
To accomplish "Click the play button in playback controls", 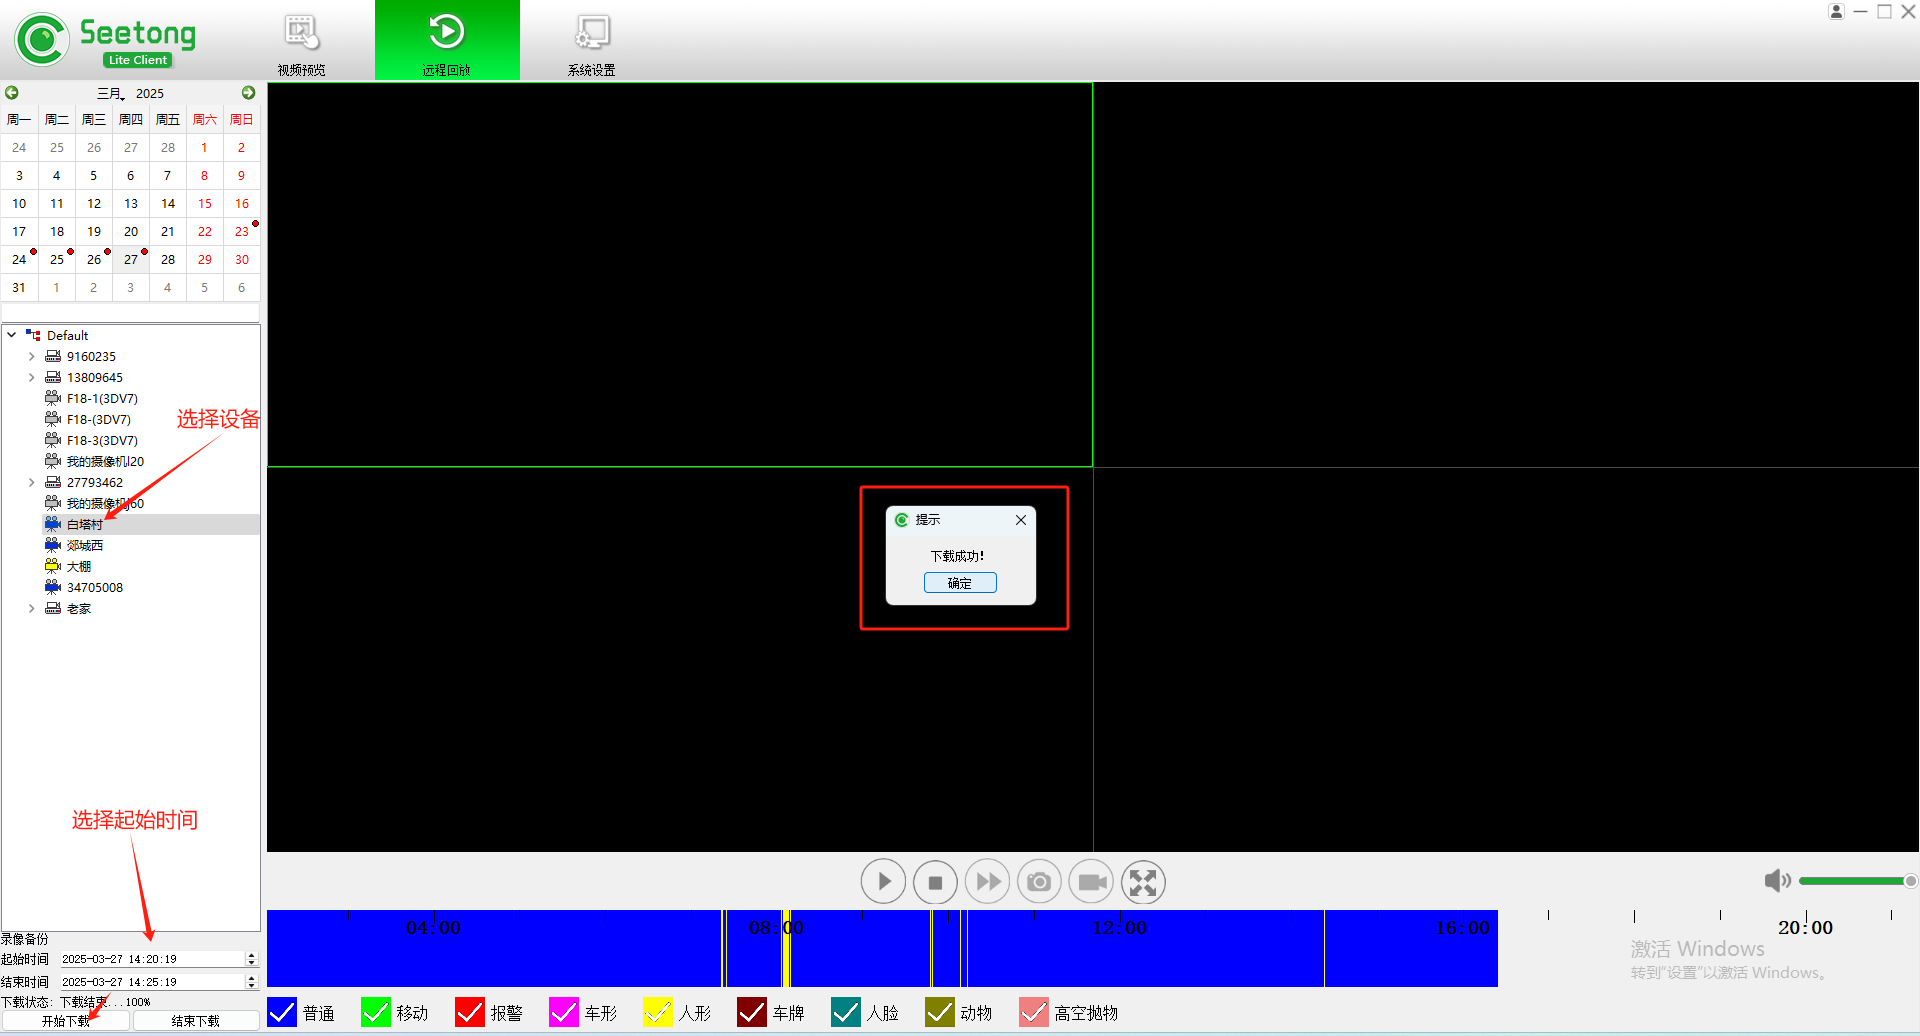I will pos(883,882).
